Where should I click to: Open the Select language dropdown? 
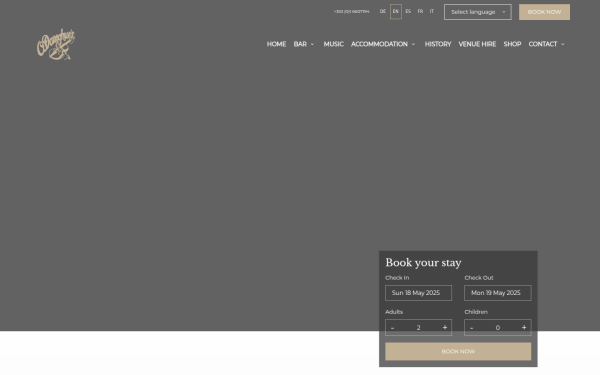(x=478, y=12)
